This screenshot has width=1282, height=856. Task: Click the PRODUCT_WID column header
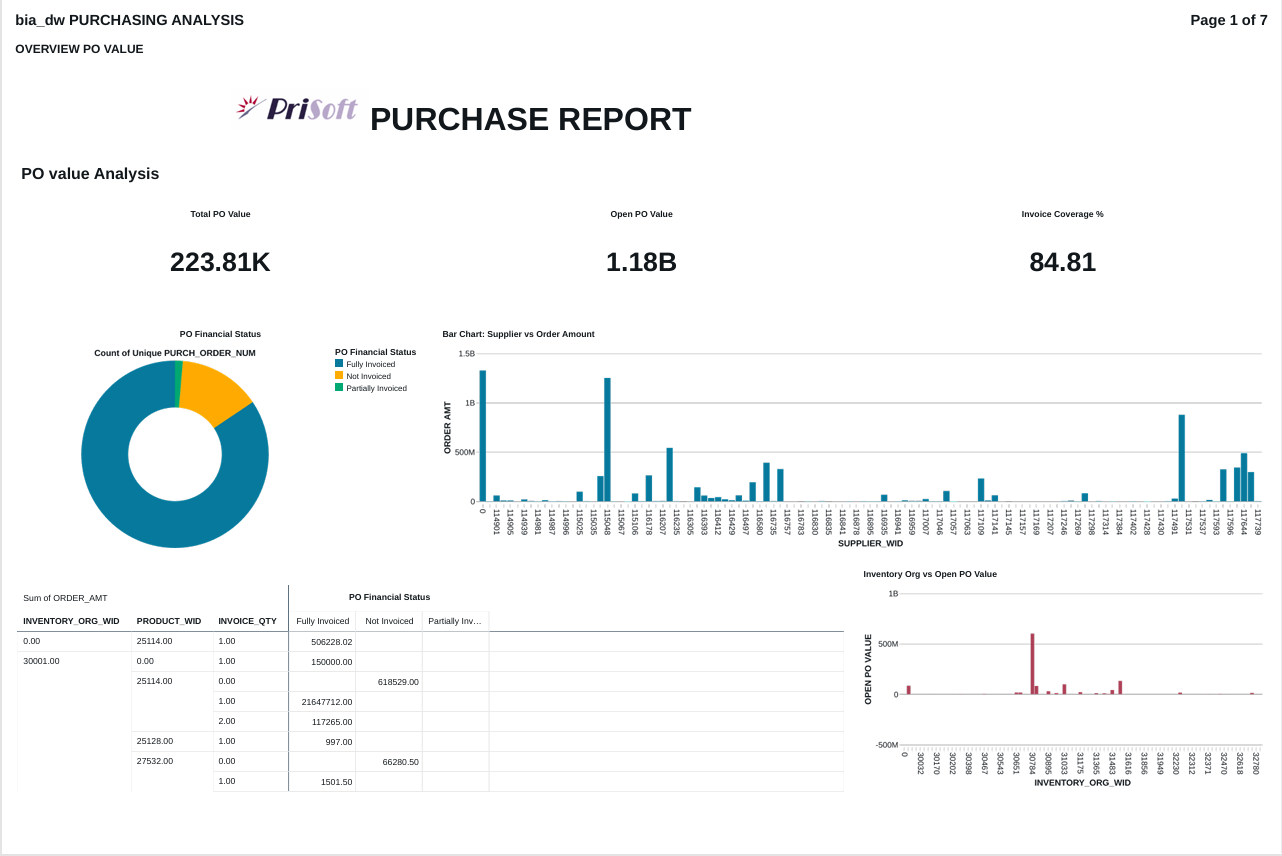pyautogui.click(x=169, y=621)
